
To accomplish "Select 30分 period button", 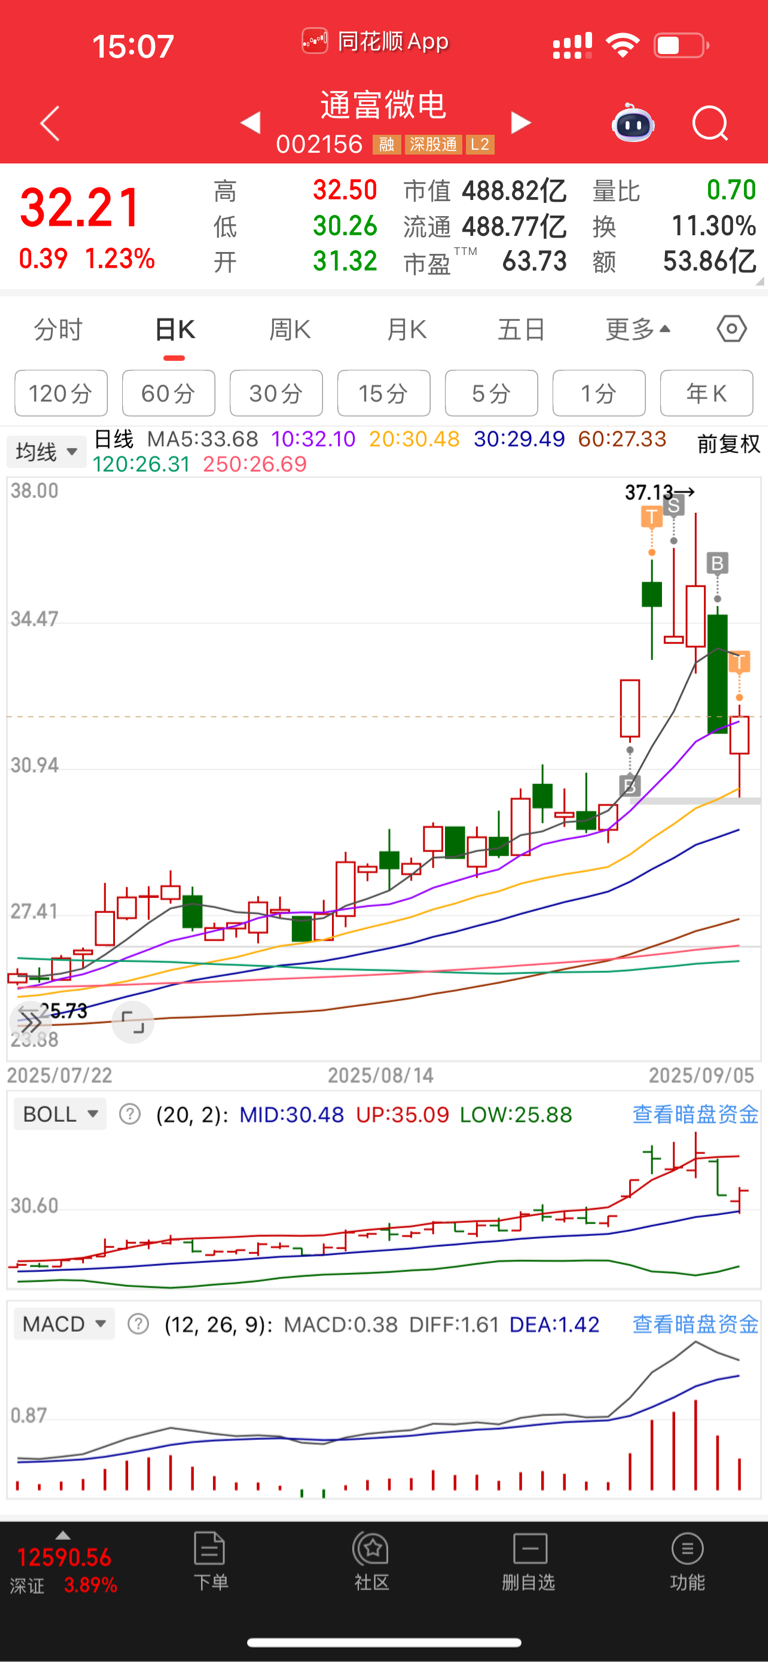I will 276,393.
